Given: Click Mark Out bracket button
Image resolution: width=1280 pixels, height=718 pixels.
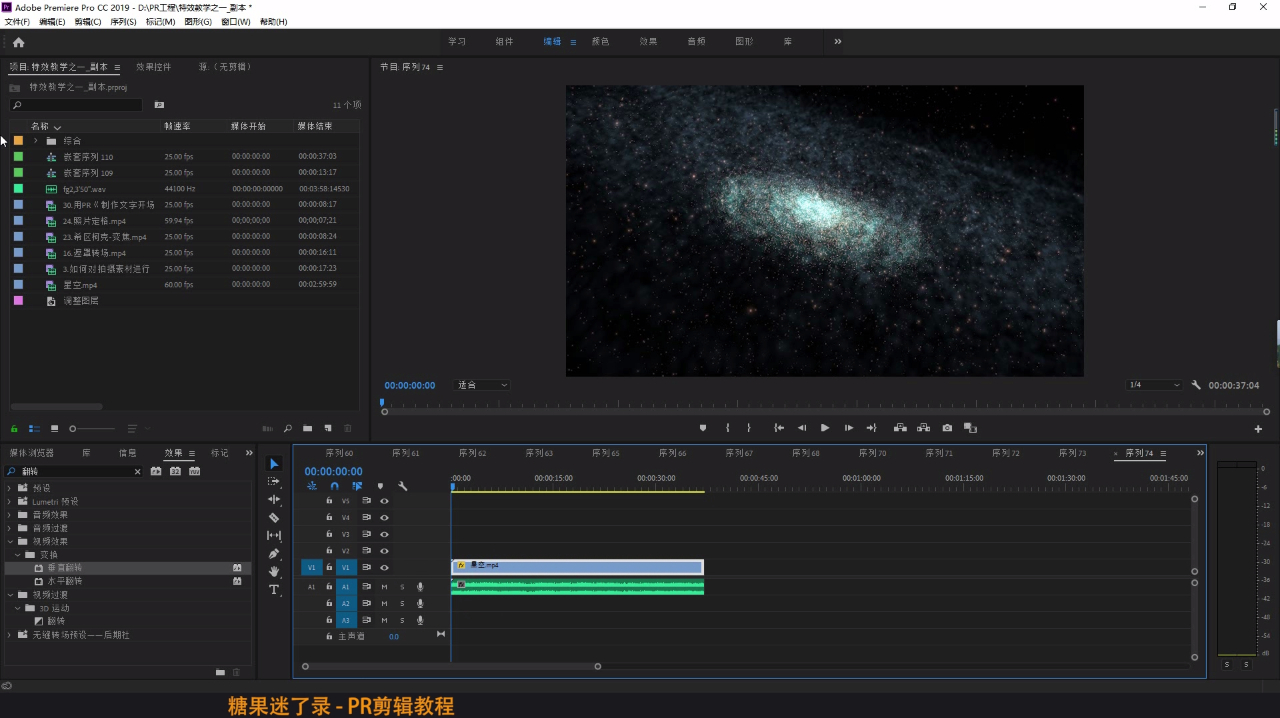Looking at the screenshot, I should pos(748,428).
